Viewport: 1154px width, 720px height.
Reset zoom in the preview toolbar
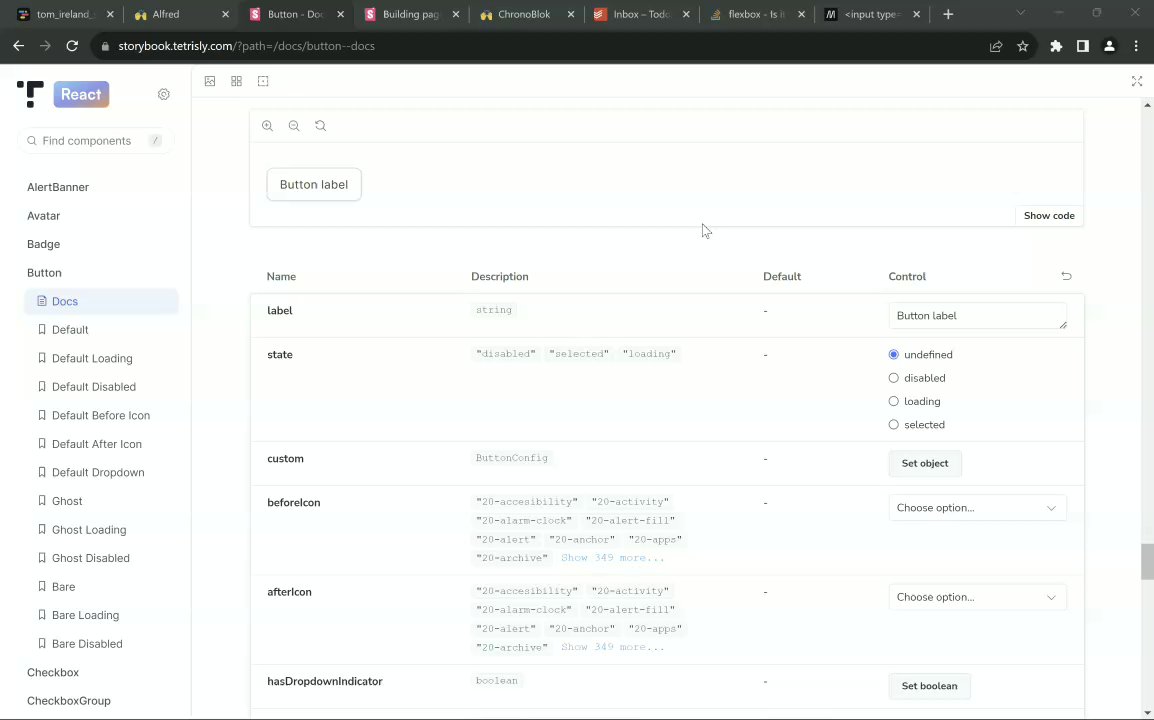(x=321, y=126)
